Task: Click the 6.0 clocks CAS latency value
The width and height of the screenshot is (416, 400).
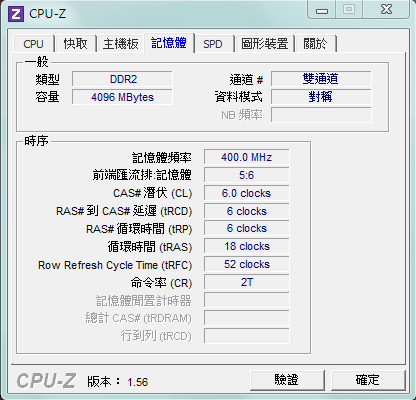Action: pyautogui.click(x=247, y=193)
